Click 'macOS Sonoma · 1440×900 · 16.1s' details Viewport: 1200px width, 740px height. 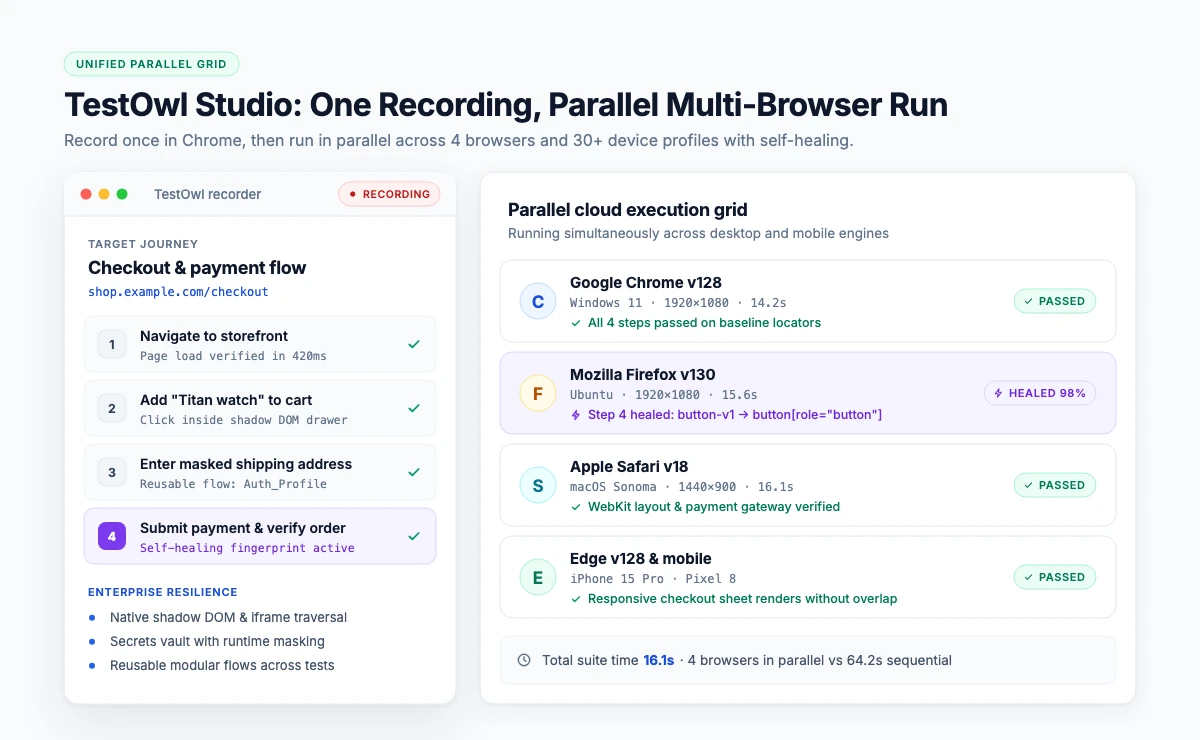pos(682,486)
